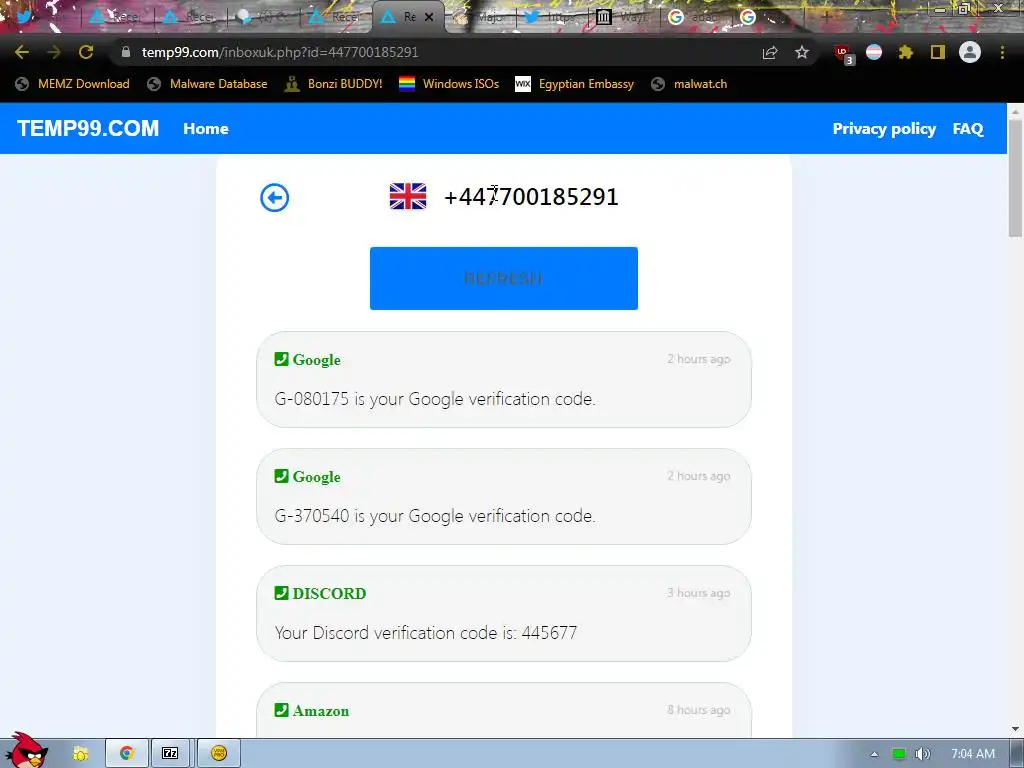Click the scrollbar down arrow
The height and width of the screenshot is (768, 1024).
click(1016, 729)
